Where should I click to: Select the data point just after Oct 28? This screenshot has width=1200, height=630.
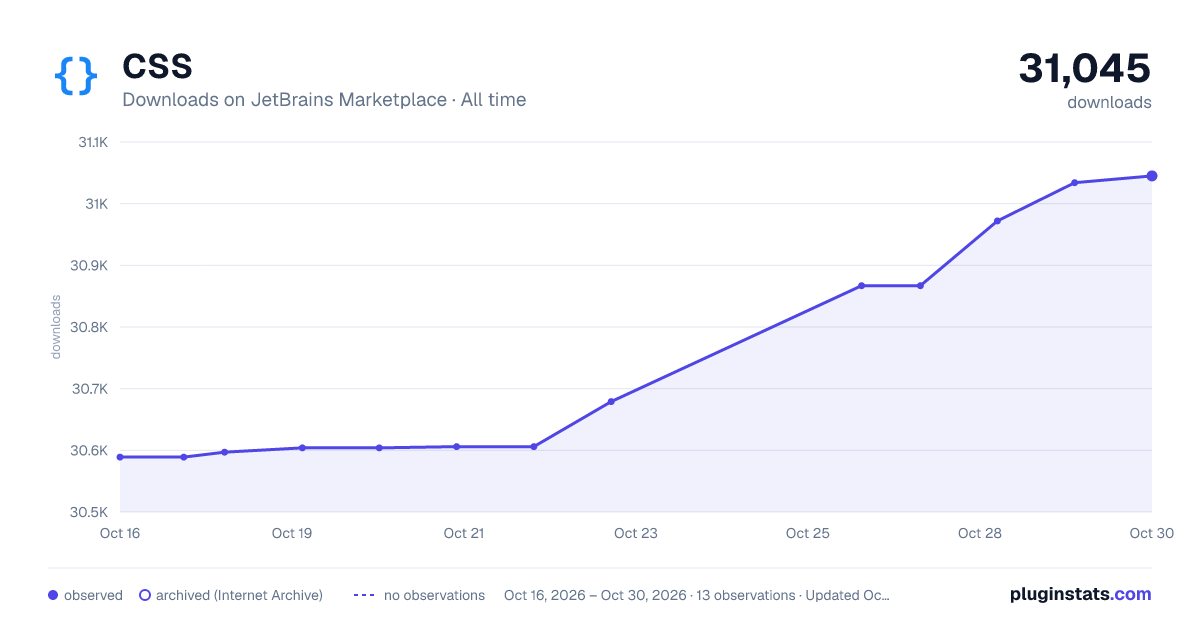coord(998,221)
